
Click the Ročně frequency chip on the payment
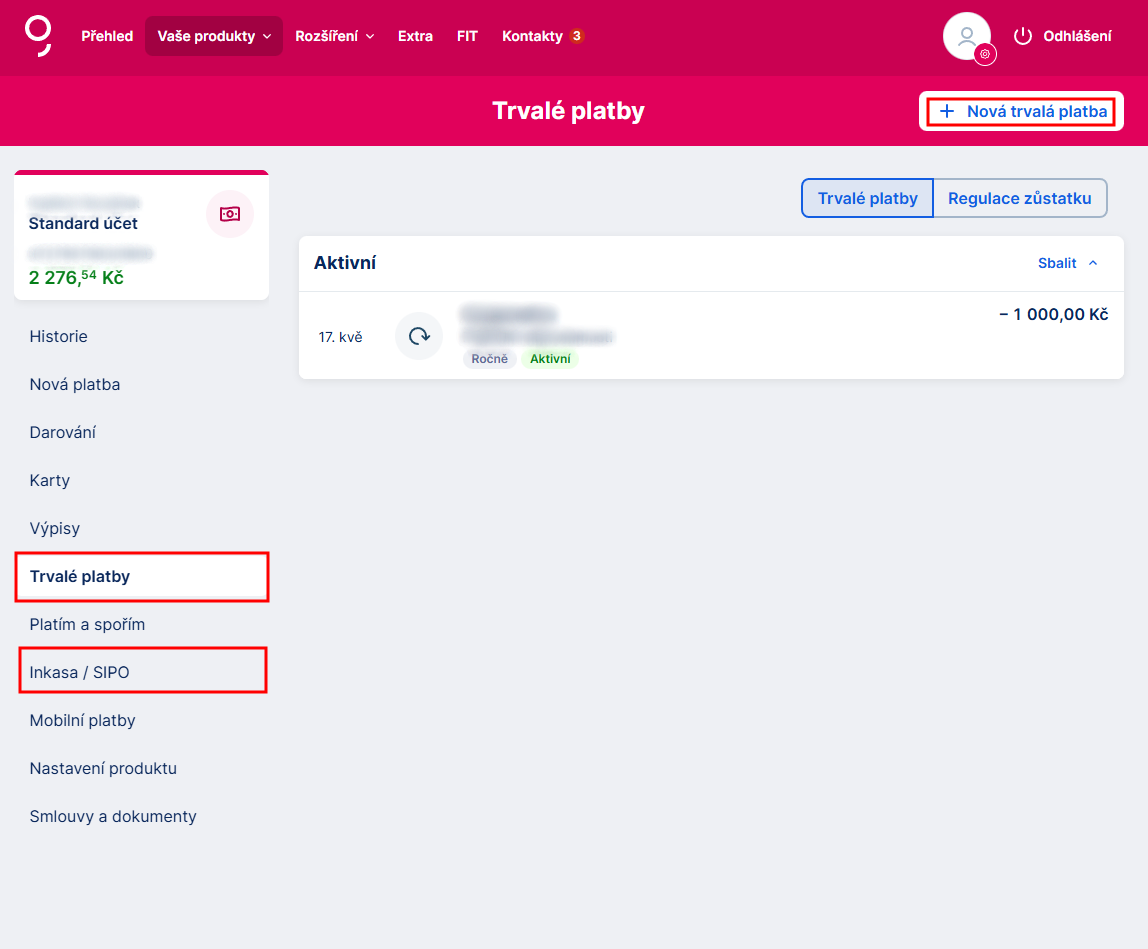point(489,358)
